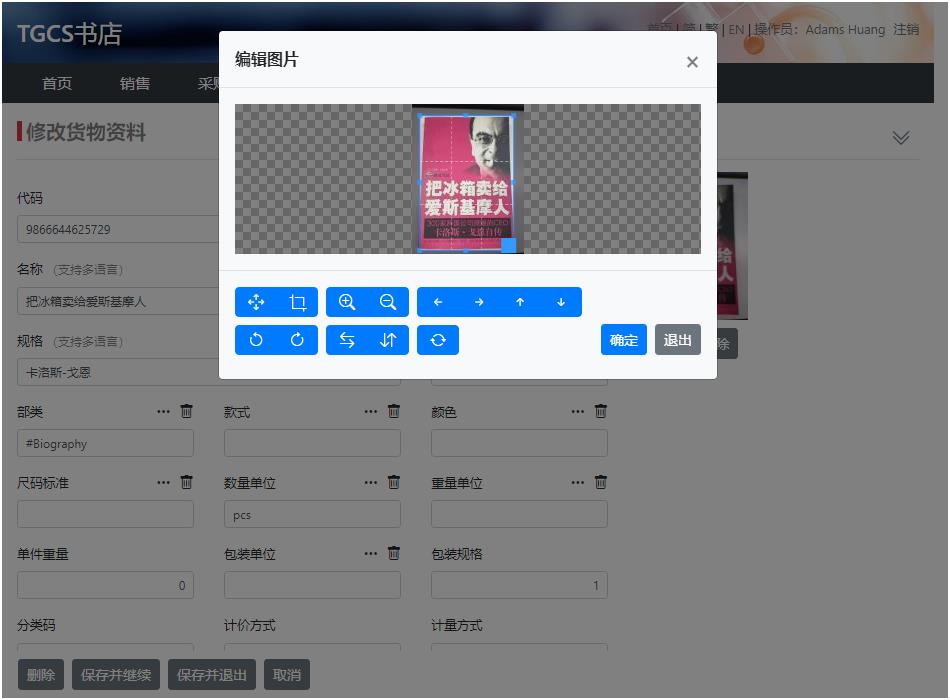The height and width of the screenshot is (700, 950).
Task: Clear 重量单位 using the trash icon
Action: point(600,482)
